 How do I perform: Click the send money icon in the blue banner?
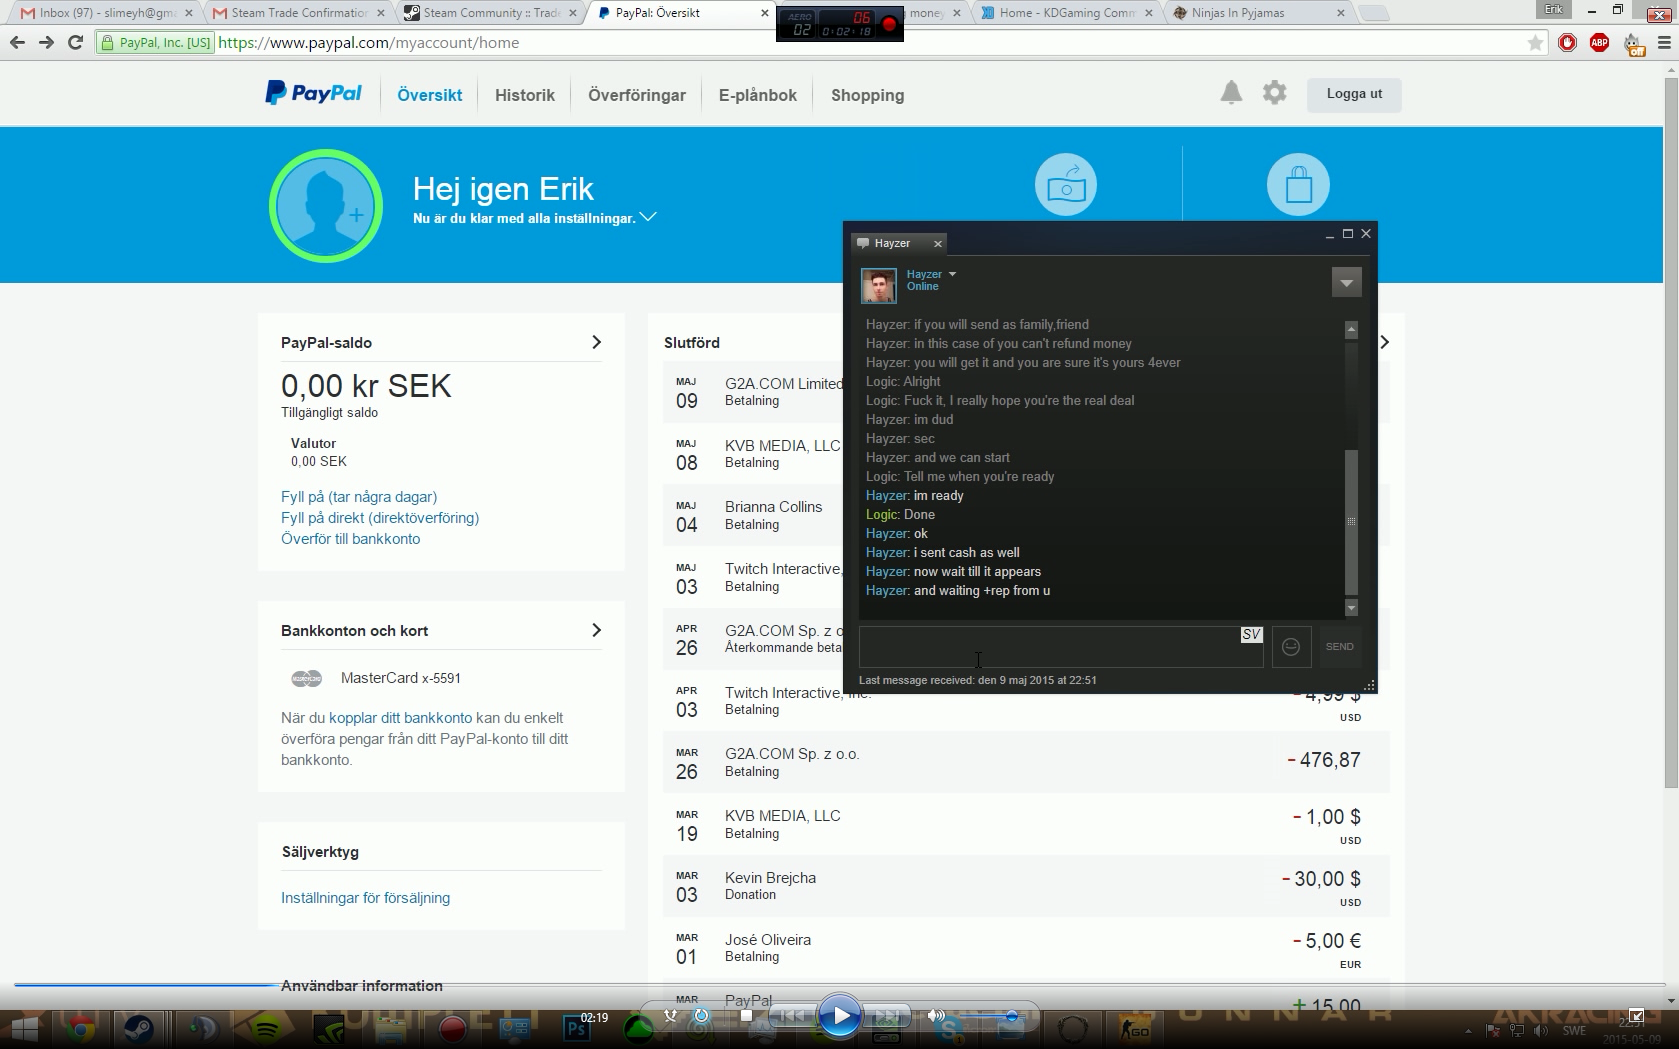[1065, 185]
